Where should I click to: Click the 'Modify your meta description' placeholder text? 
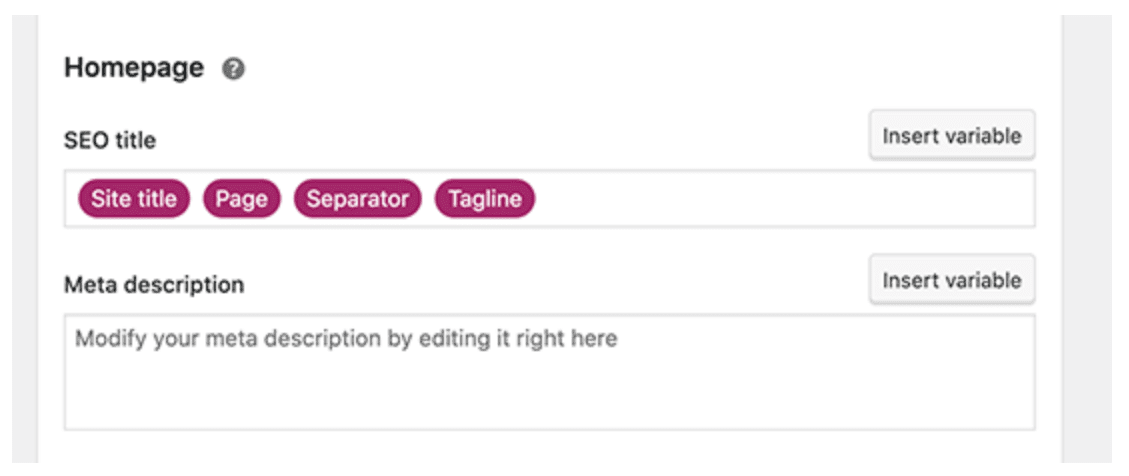click(346, 338)
